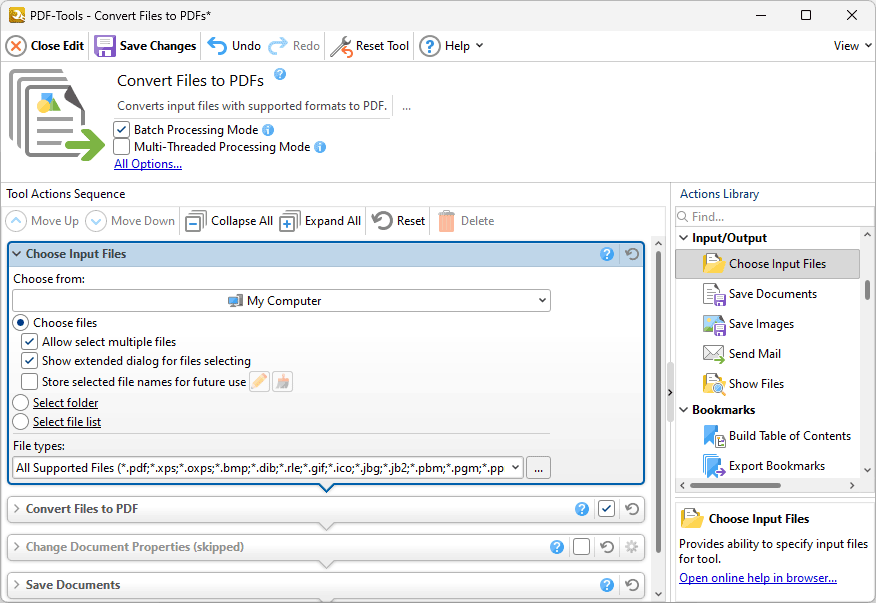Click the Close Edit toolbar button
Viewport: 876px width, 603px height.
[x=45, y=46]
